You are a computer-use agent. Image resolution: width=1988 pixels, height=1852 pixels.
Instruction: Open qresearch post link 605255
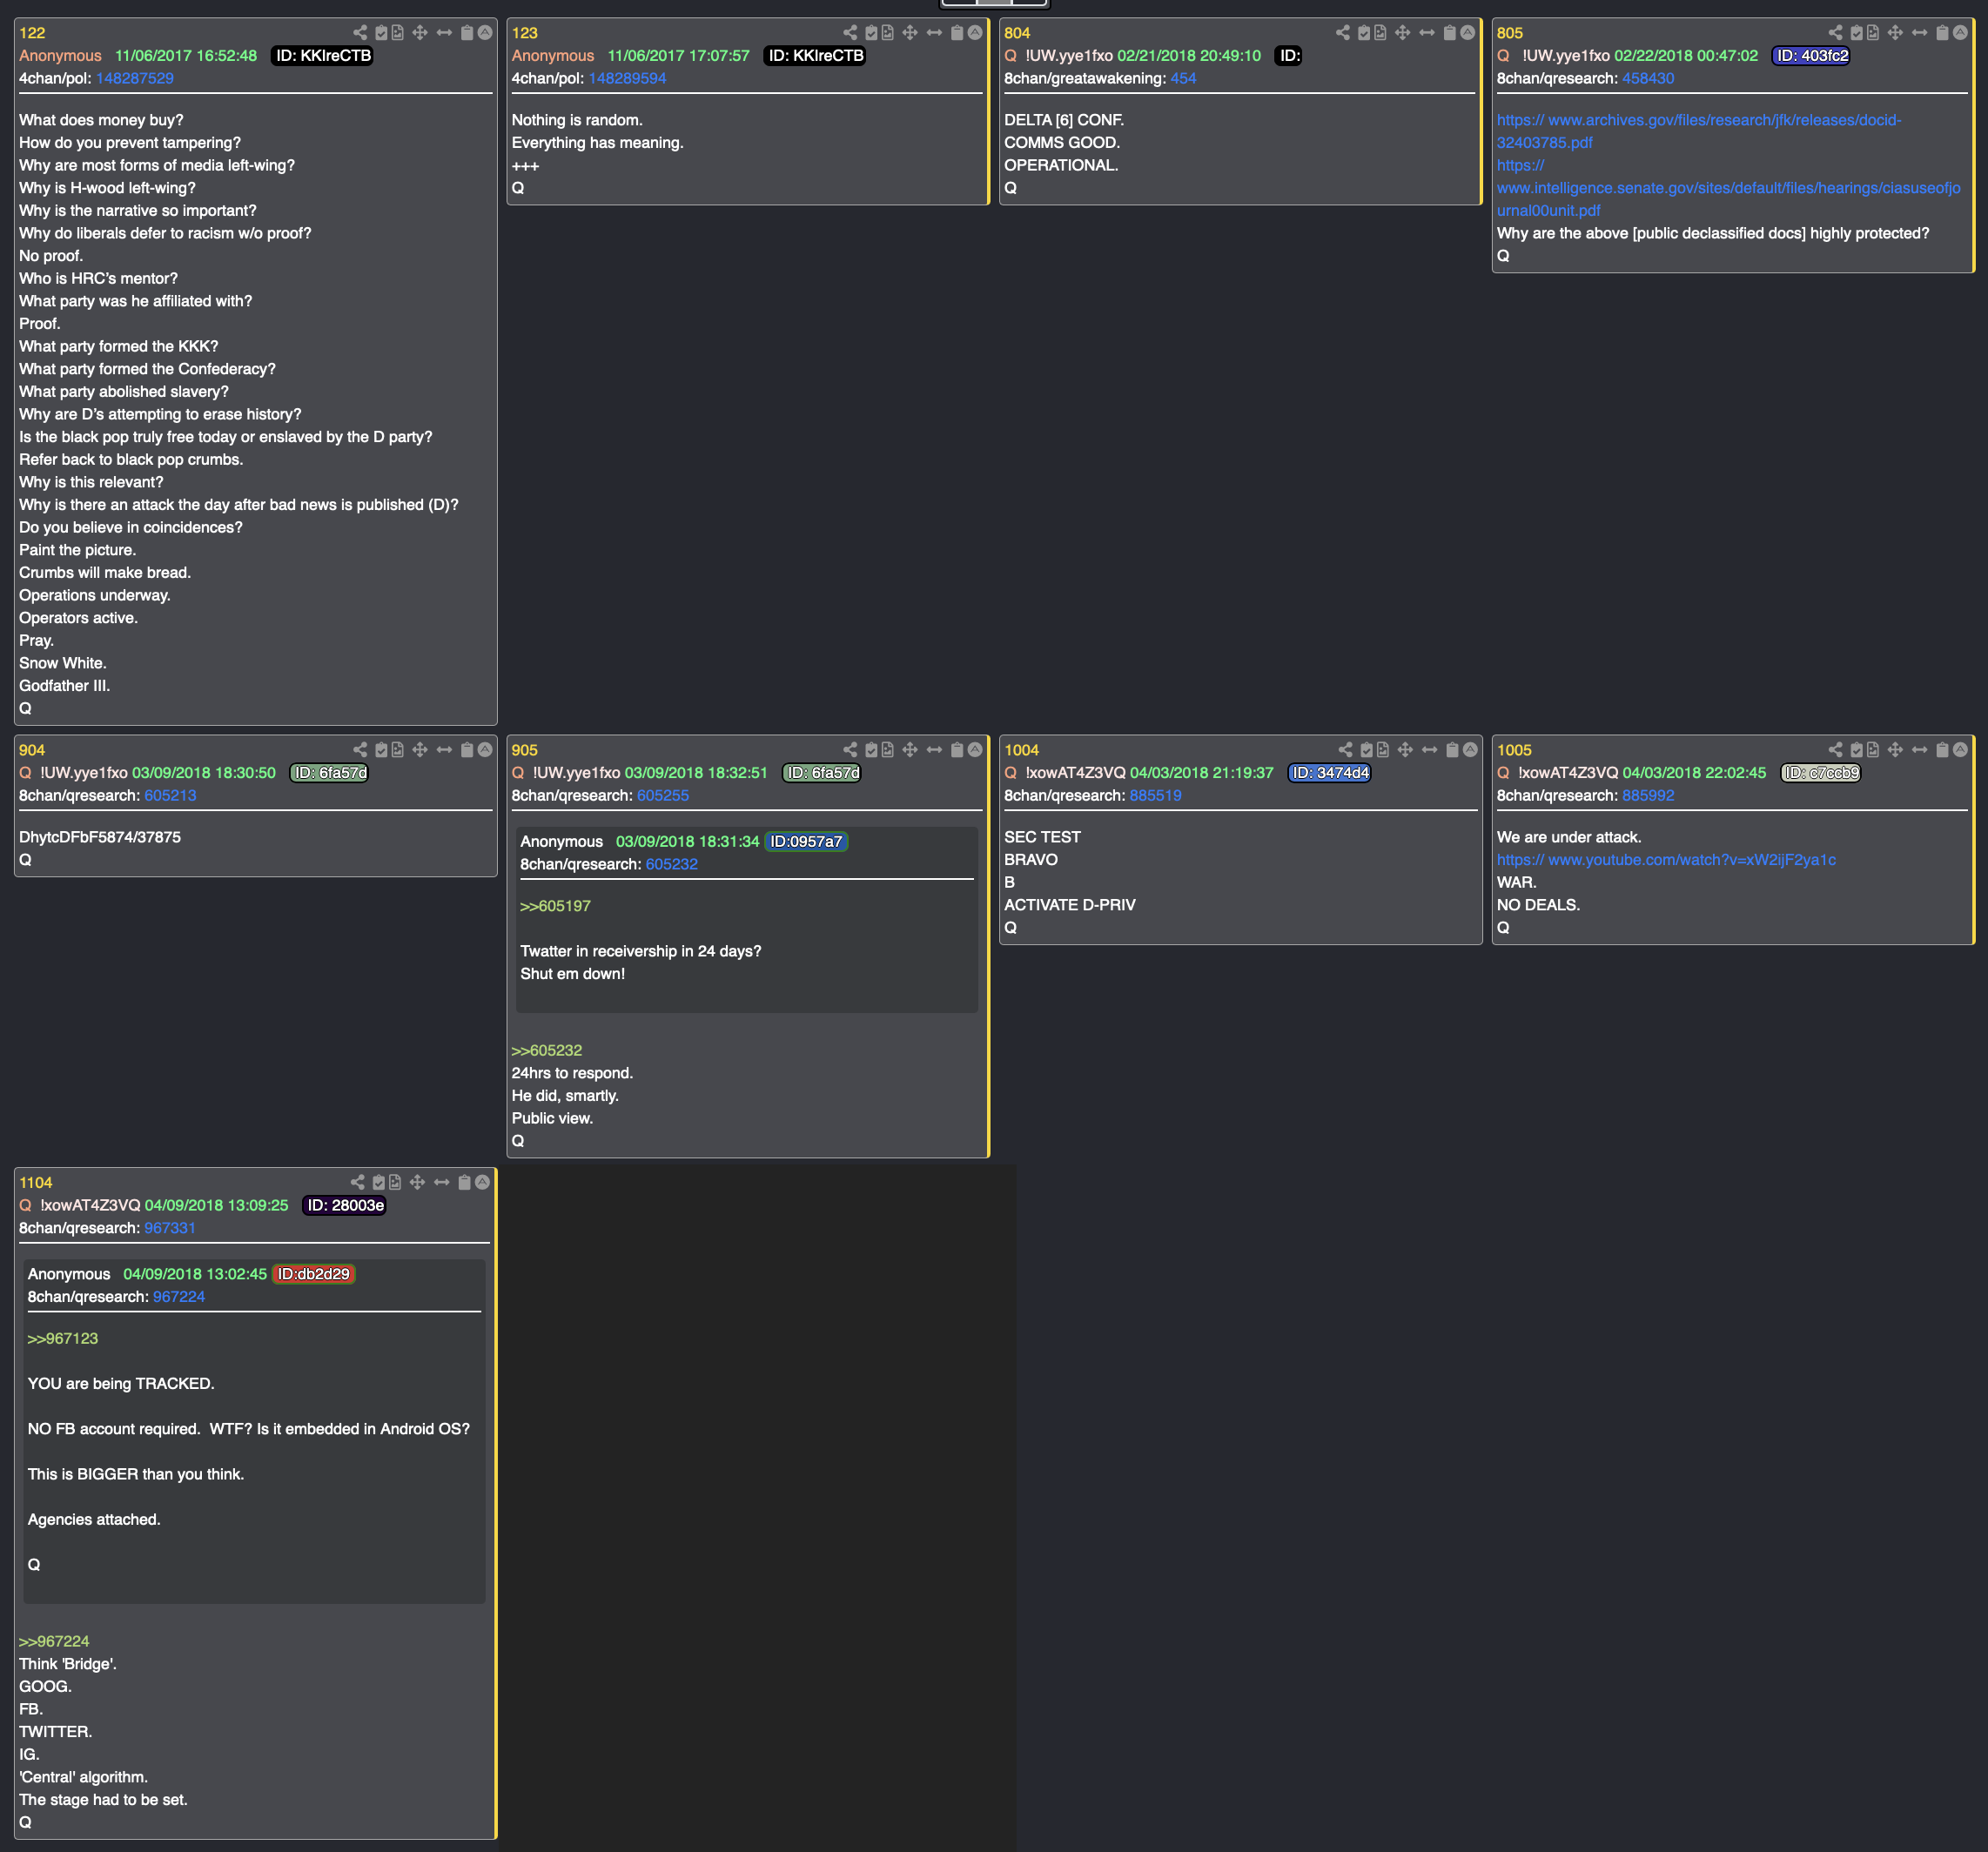tap(663, 795)
